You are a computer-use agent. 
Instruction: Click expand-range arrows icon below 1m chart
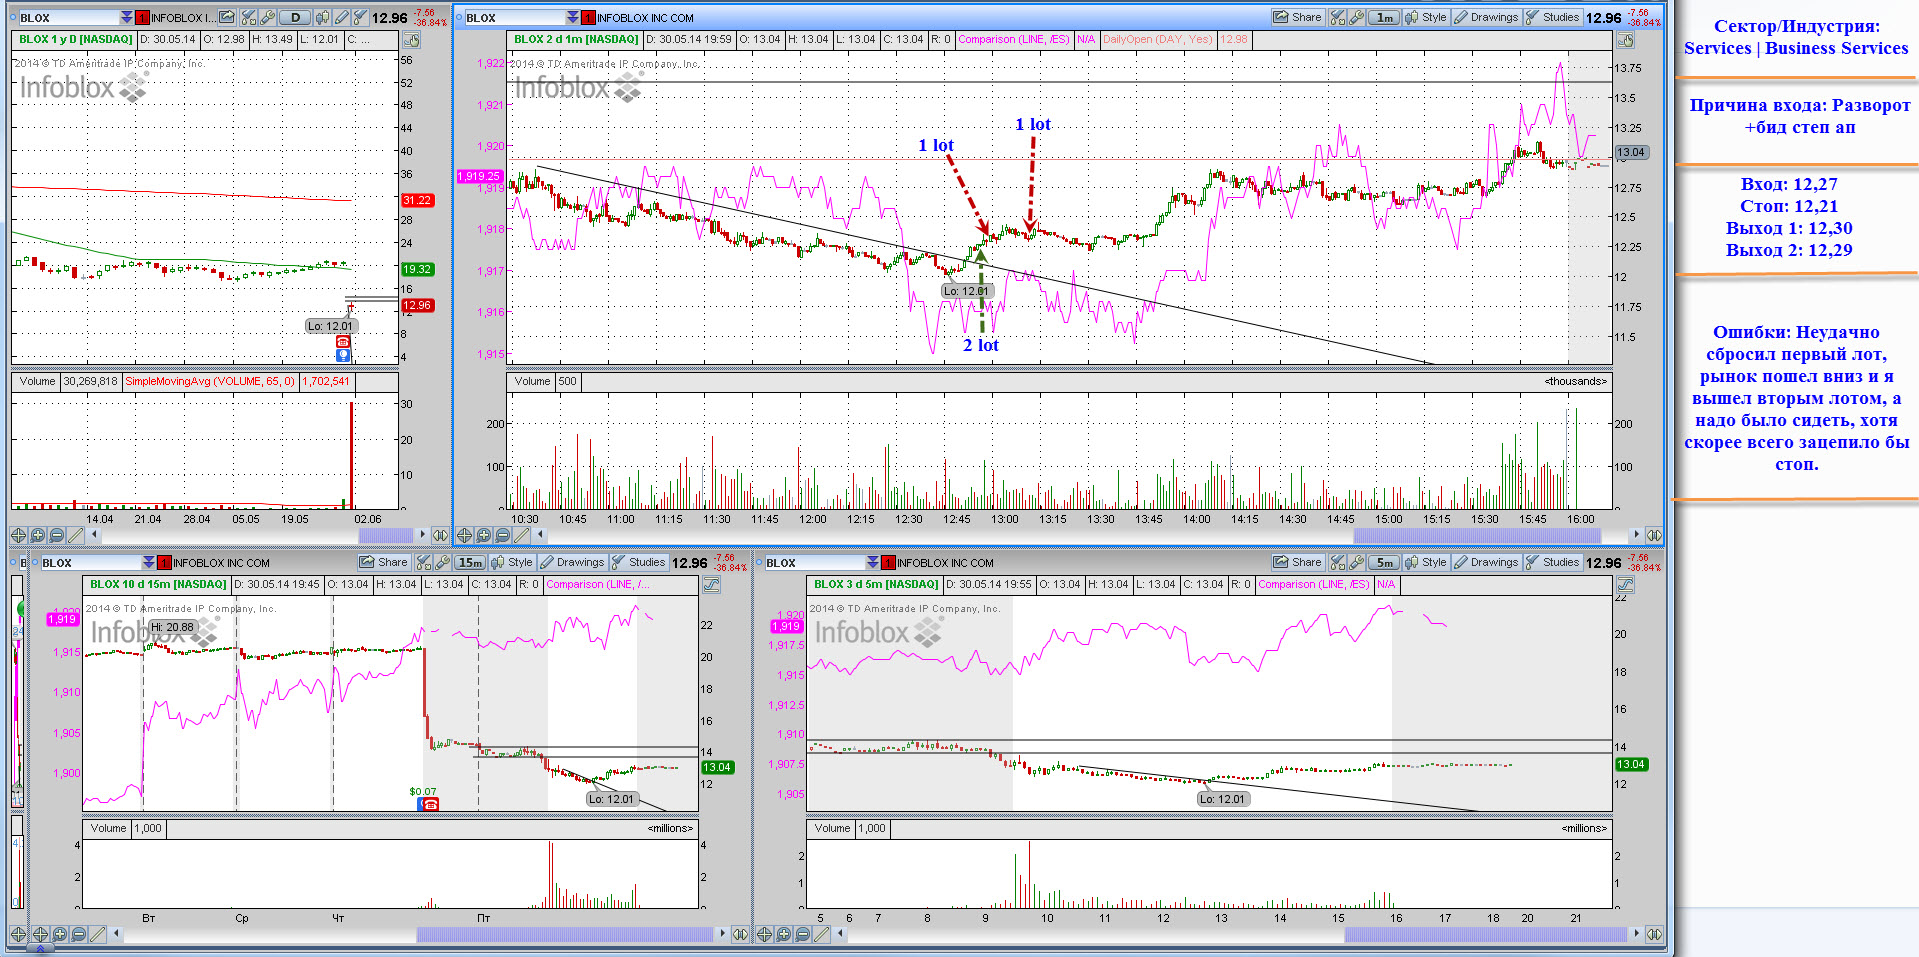[x=1654, y=535]
